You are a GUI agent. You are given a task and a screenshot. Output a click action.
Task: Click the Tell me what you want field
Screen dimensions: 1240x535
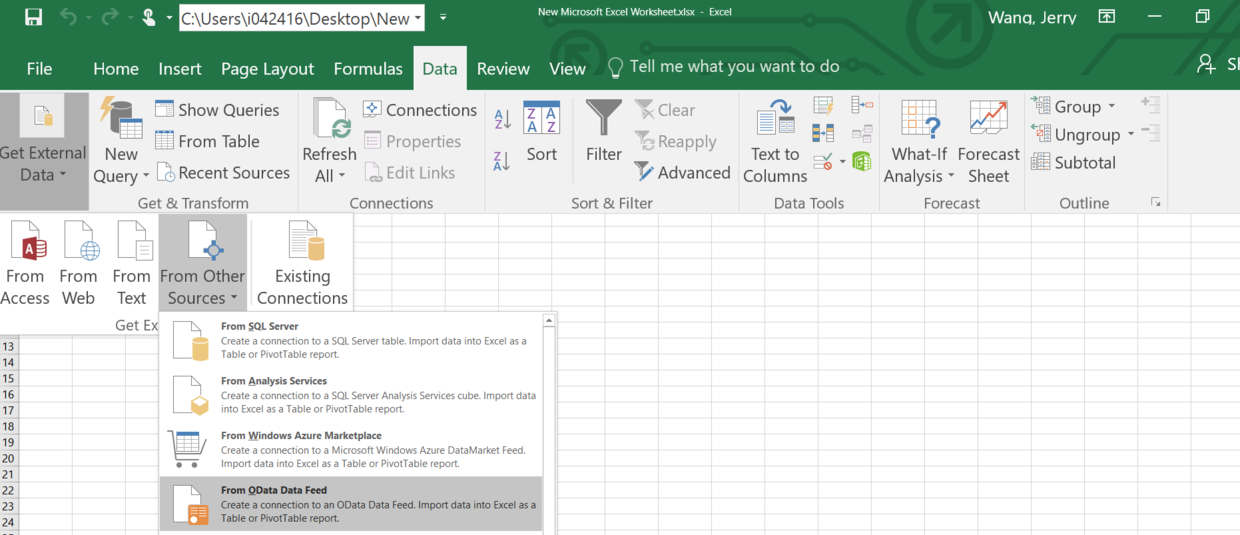coord(723,67)
